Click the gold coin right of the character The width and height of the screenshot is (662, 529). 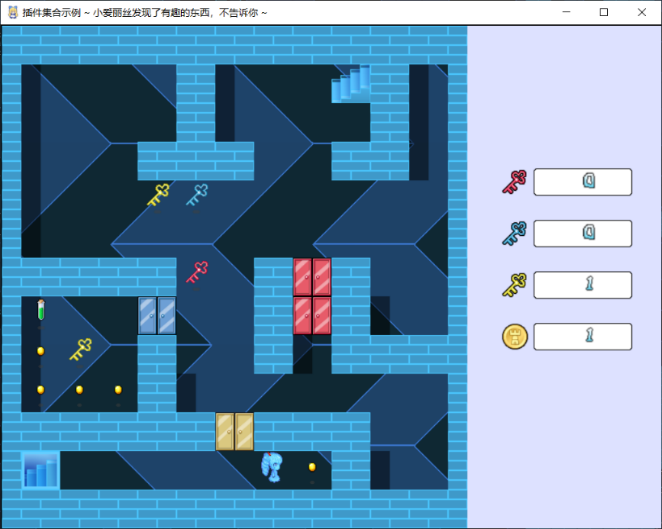click(x=312, y=467)
